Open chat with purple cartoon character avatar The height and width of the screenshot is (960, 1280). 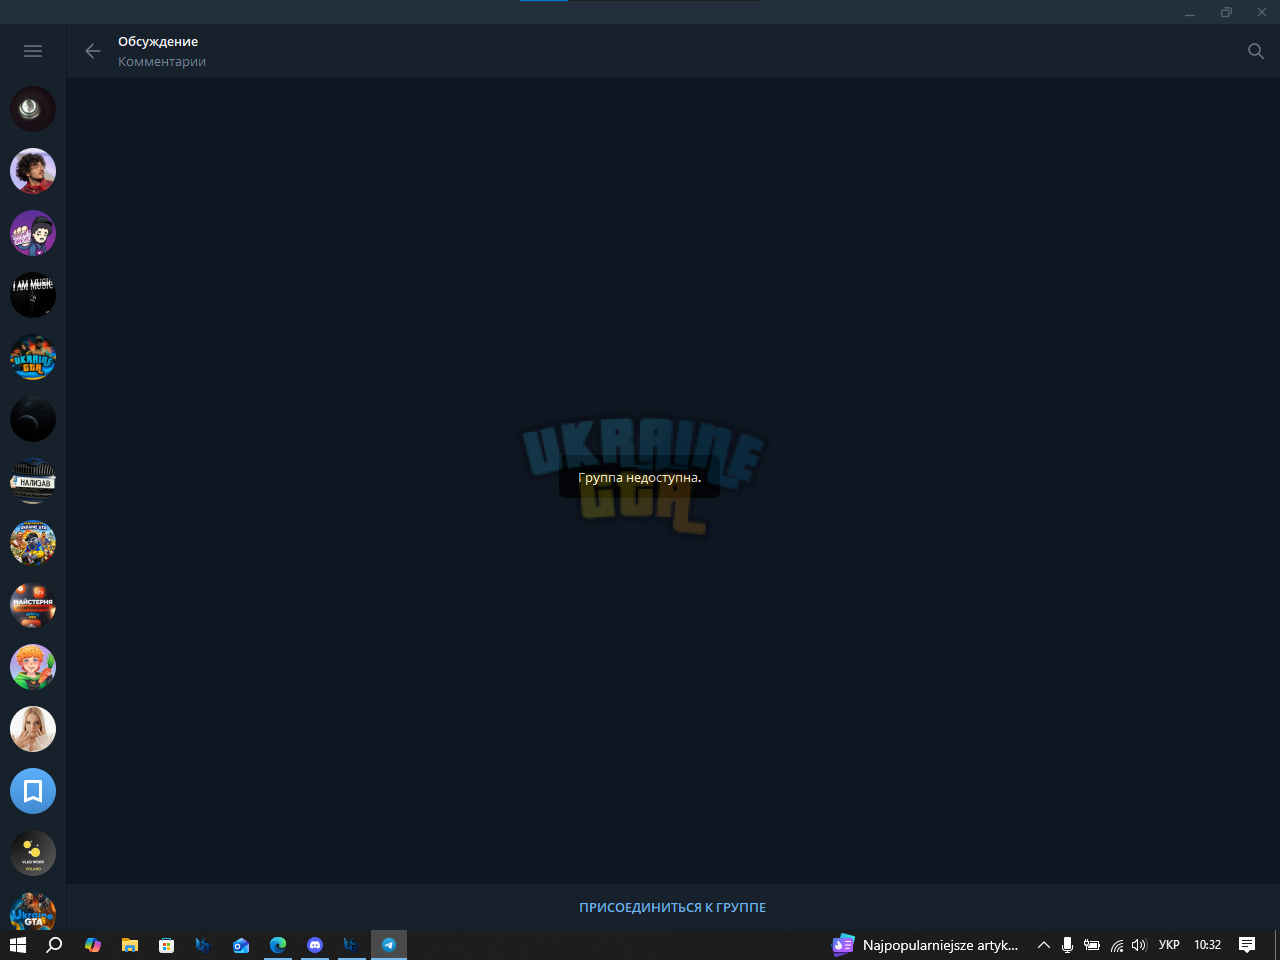[33, 233]
